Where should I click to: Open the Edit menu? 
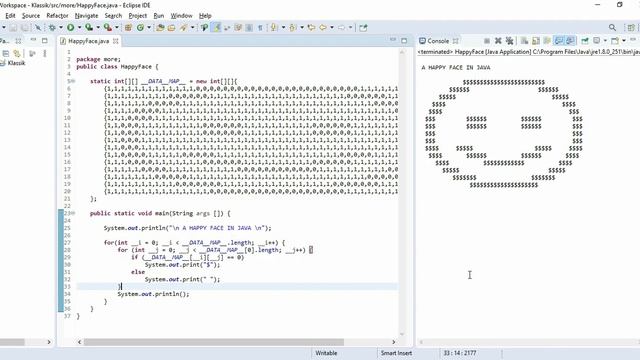[x=10, y=16]
